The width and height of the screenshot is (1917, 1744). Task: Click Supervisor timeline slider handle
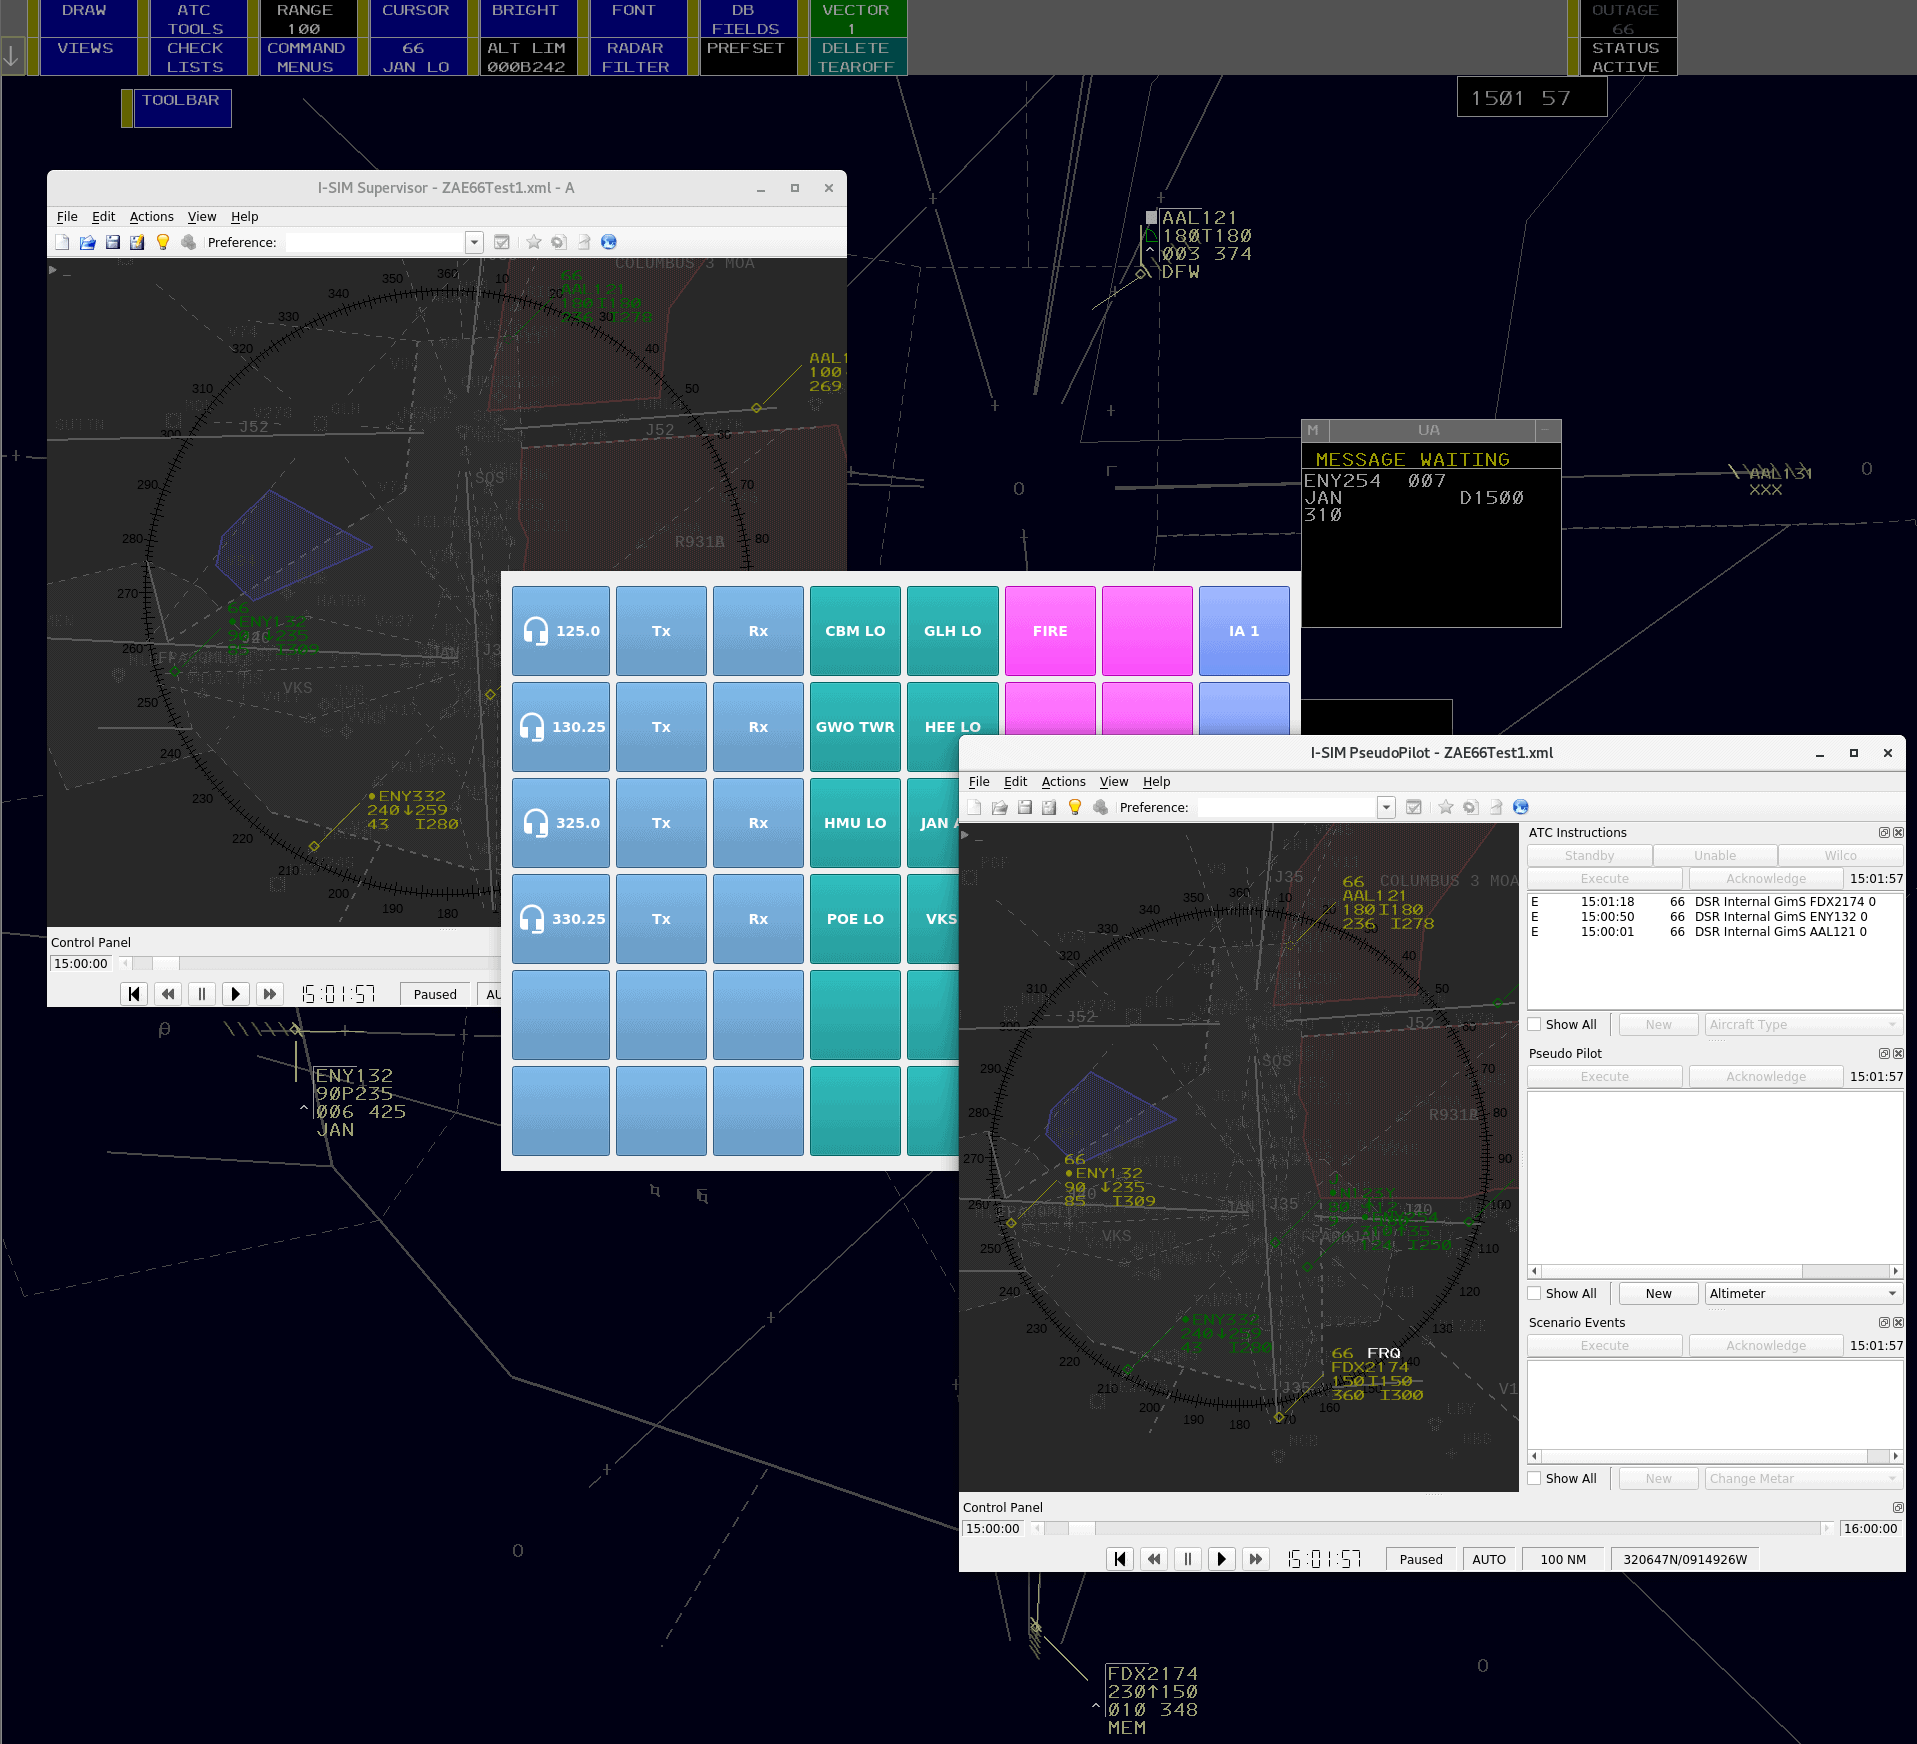[166, 963]
